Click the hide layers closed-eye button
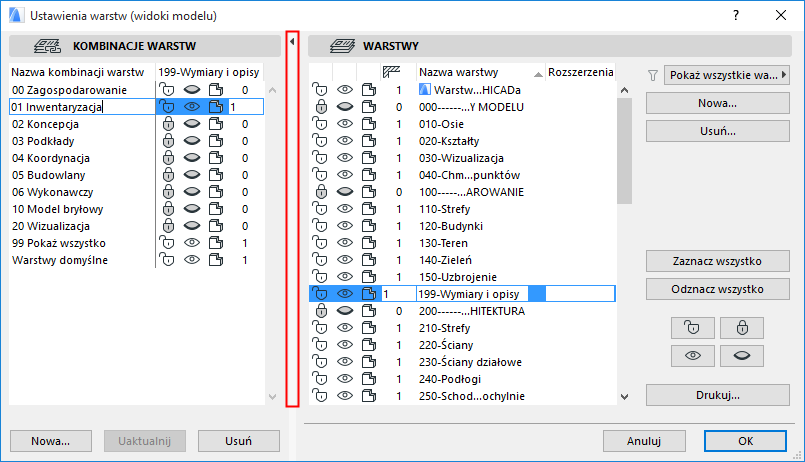The width and height of the screenshot is (805, 462). click(742, 356)
